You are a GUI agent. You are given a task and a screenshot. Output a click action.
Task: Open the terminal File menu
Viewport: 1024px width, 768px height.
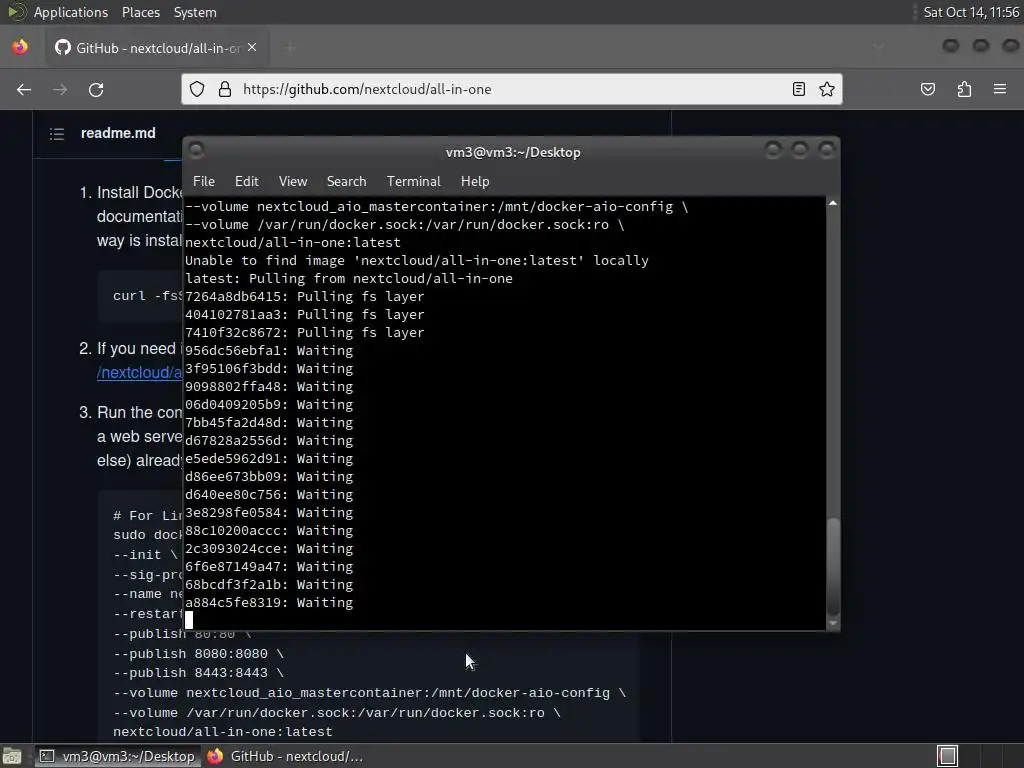coord(204,182)
